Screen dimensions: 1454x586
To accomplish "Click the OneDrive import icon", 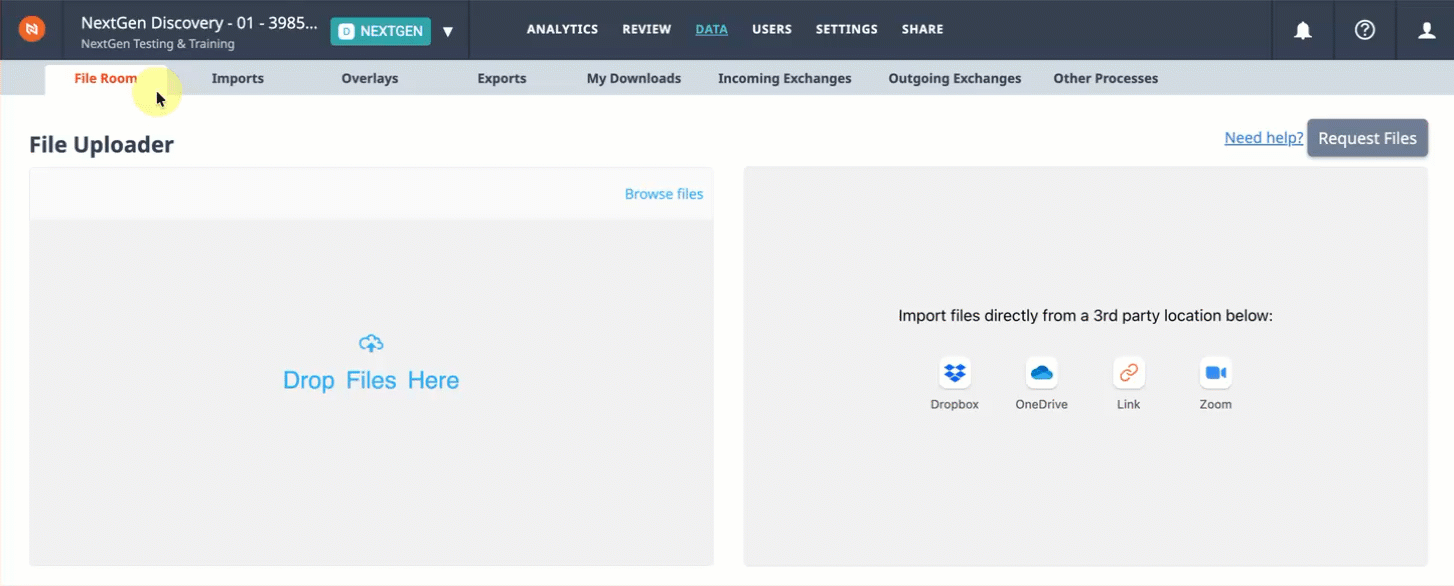I will pyautogui.click(x=1042, y=373).
